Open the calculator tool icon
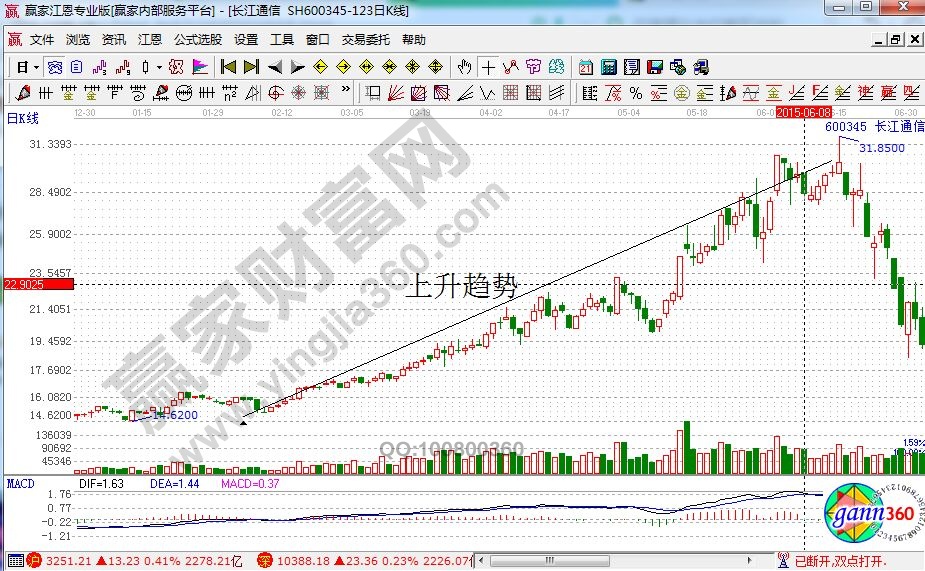 [x=608, y=67]
